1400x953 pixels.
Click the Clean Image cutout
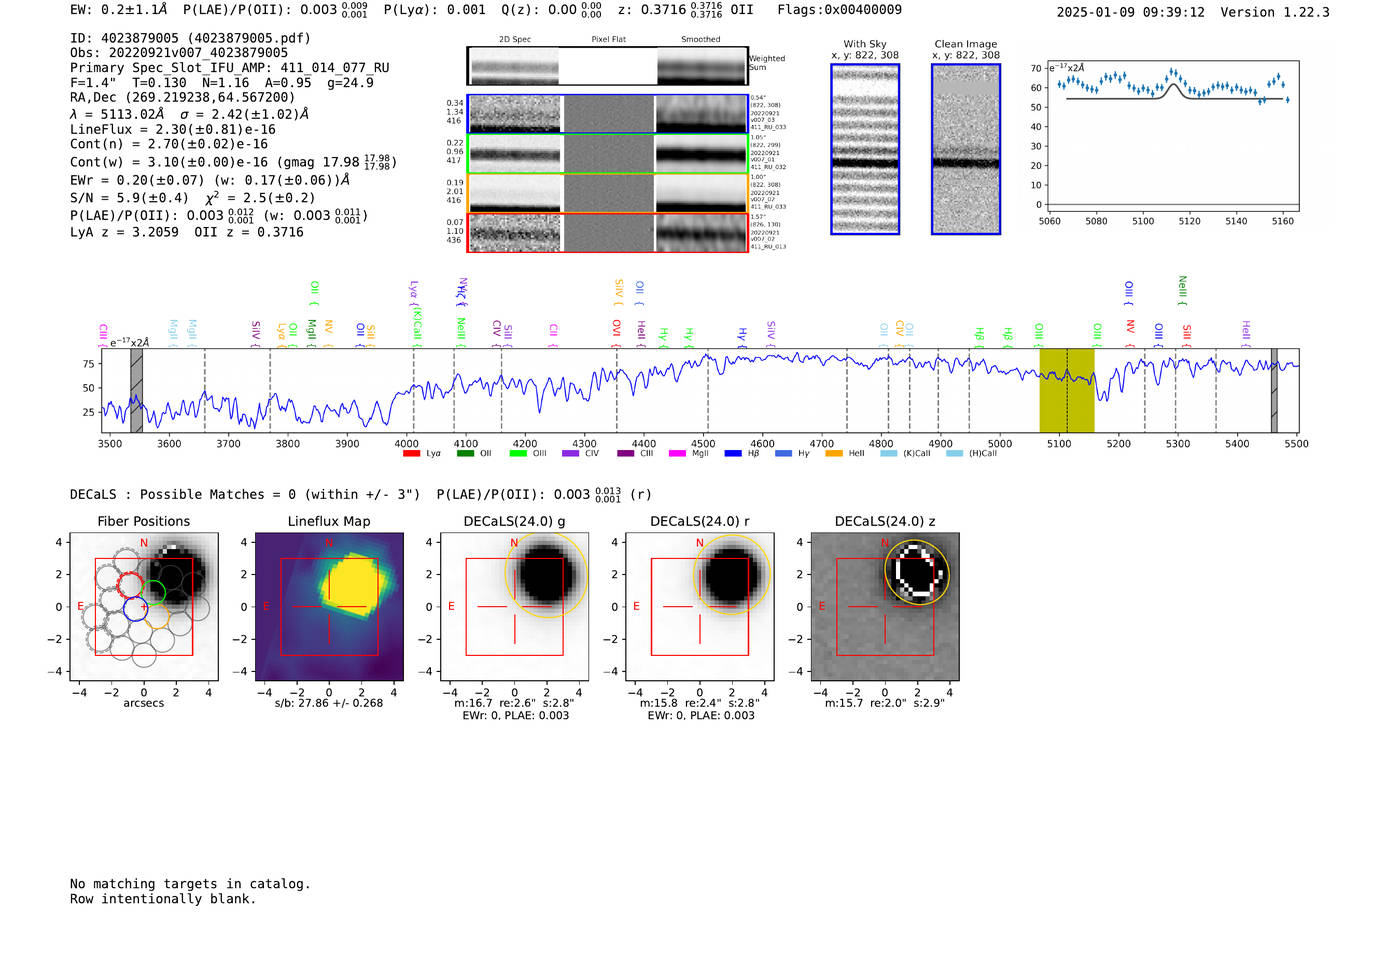tap(966, 149)
